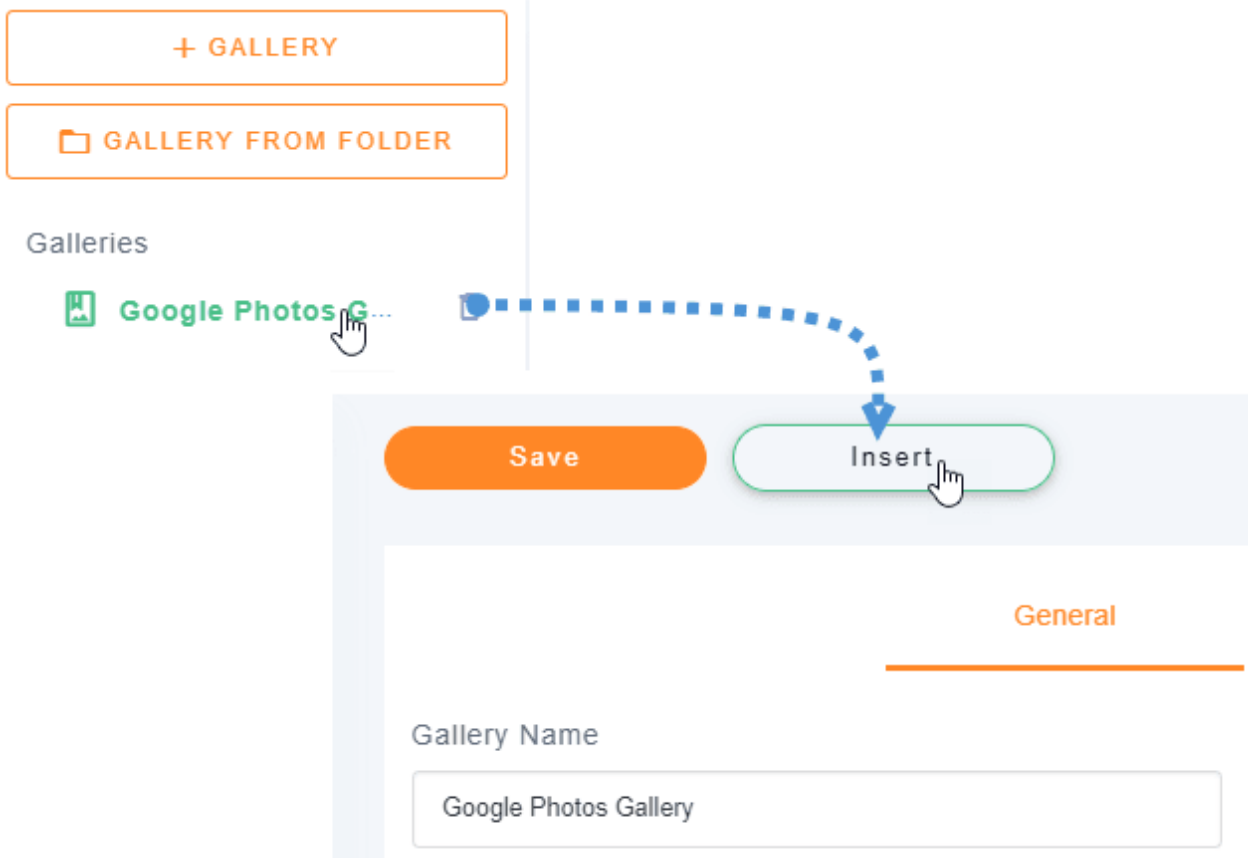Switch to the General tab

click(x=1064, y=615)
